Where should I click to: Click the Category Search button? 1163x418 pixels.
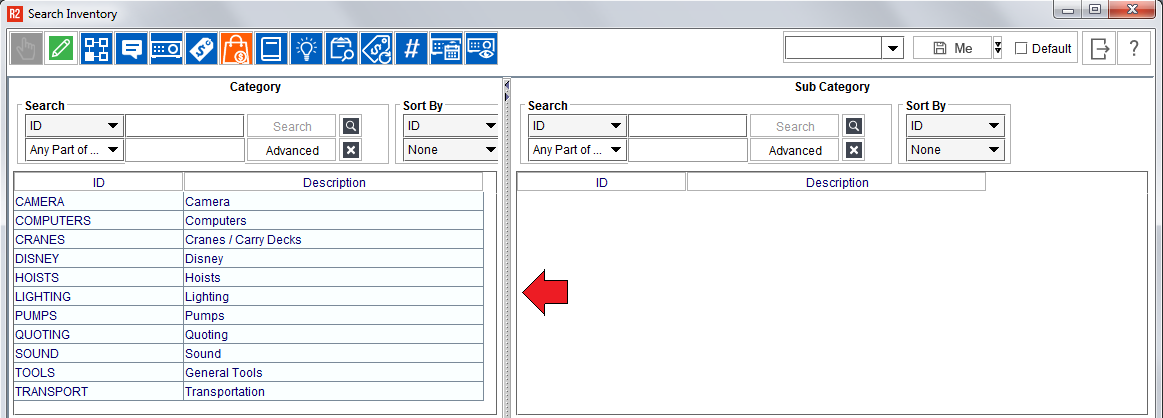coord(292,126)
